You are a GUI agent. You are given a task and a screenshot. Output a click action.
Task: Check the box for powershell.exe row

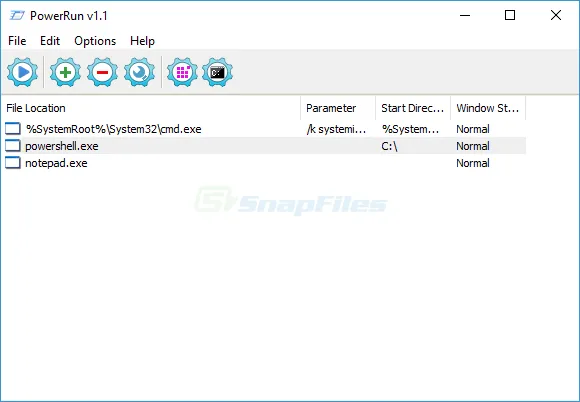point(13,146)
